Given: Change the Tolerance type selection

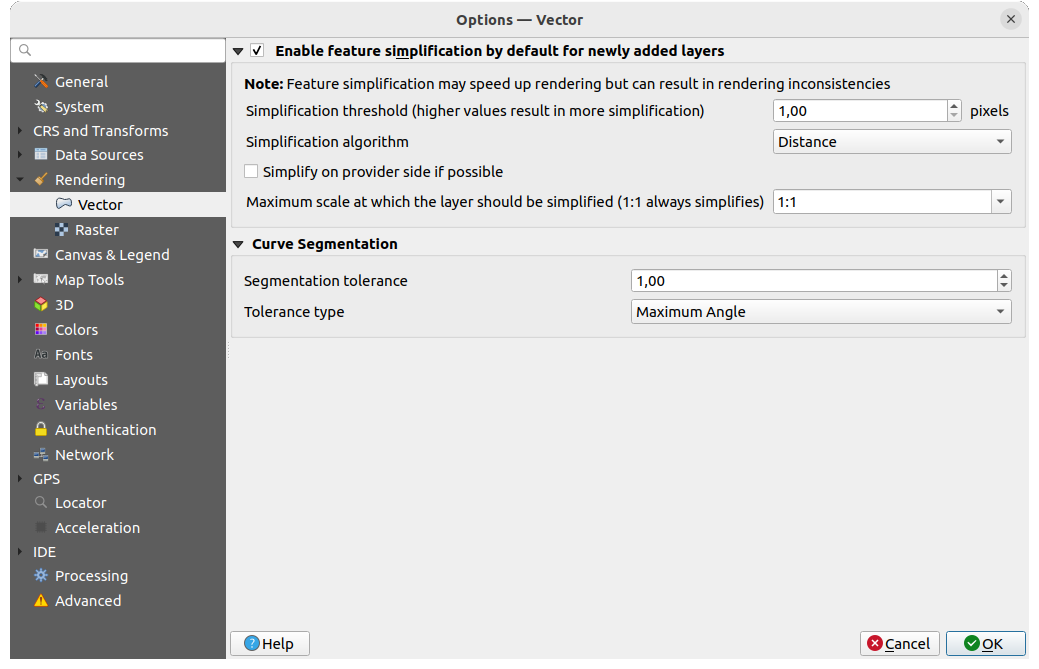Looking at the screenshot, I should pyautogui.click(x=820, y=311).
